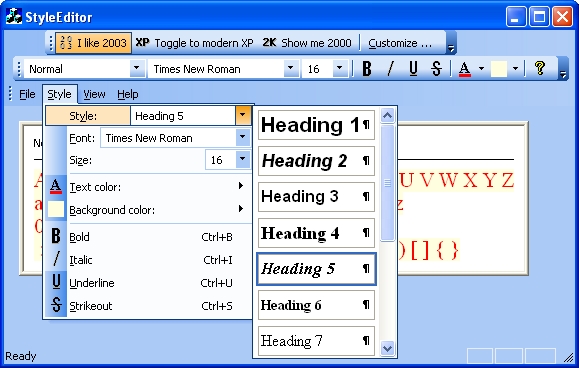
Task: Choose the Heading 4 style
Action: [316, 233]
